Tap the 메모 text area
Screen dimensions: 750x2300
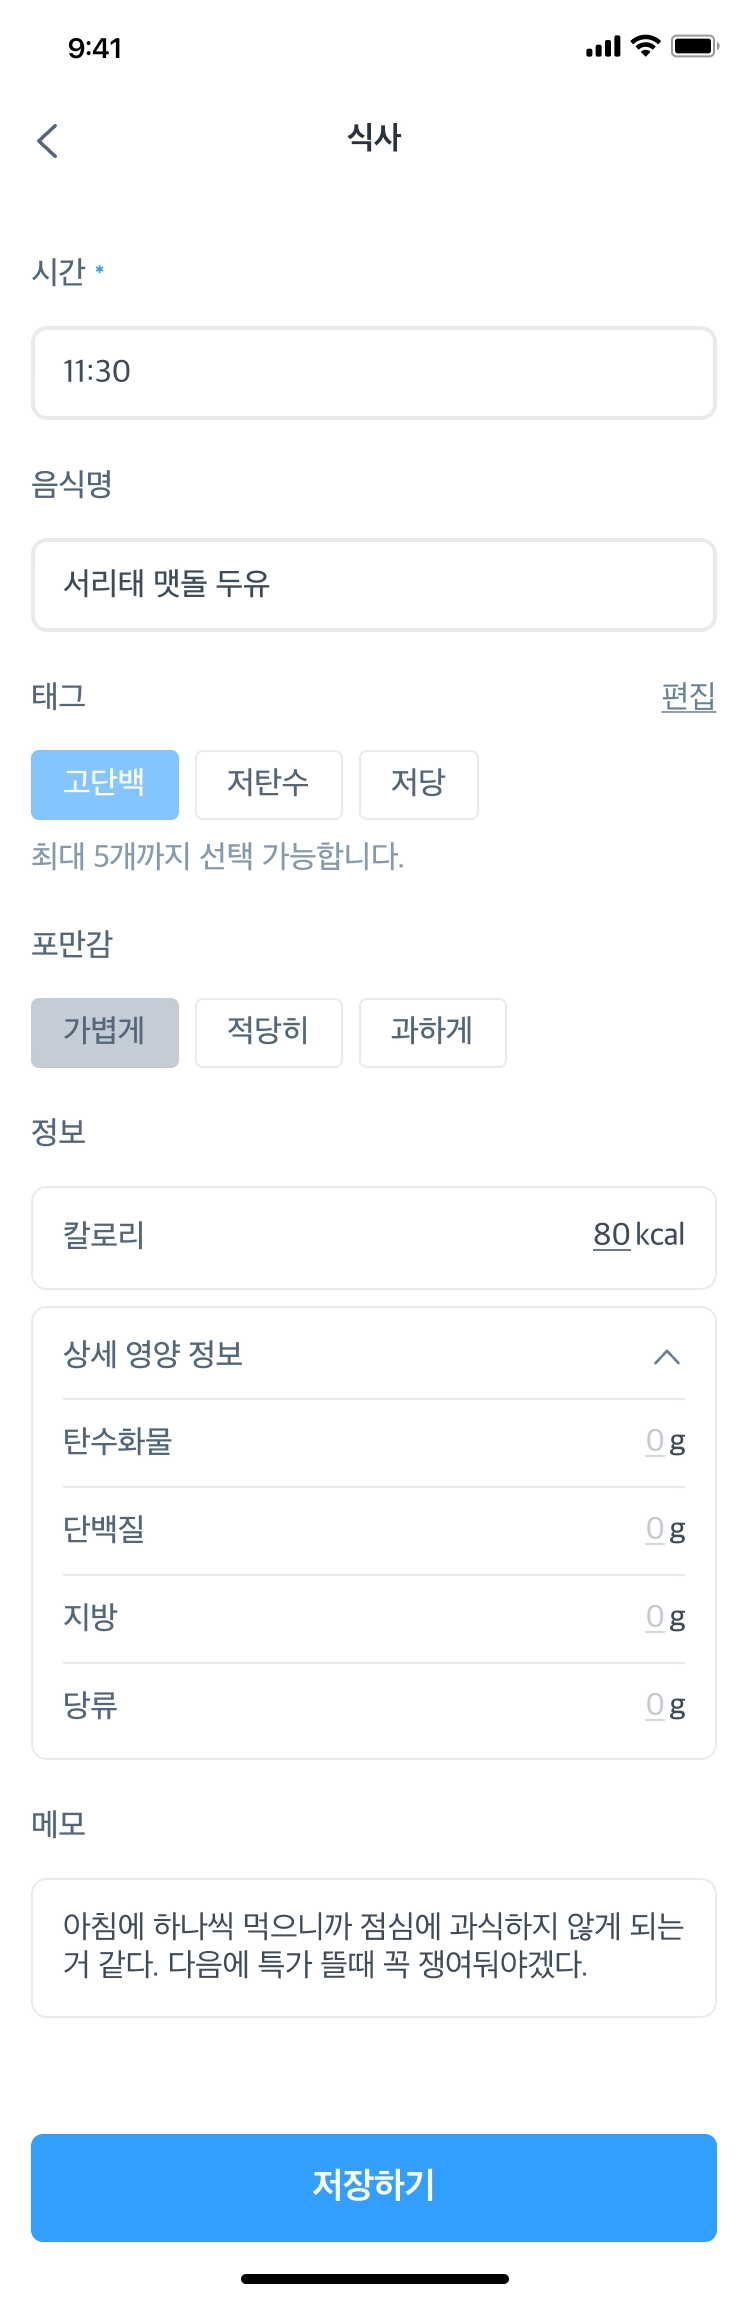click(374, 1946)
